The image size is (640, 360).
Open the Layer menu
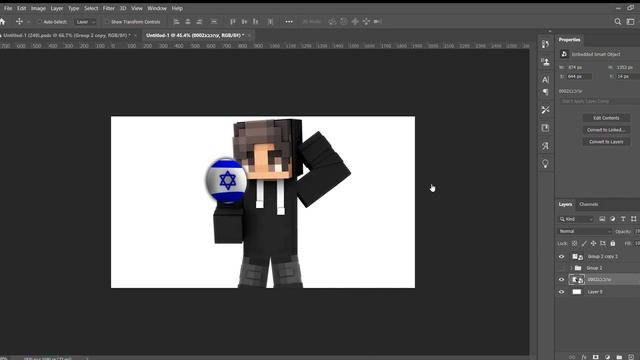click(57, 8)
